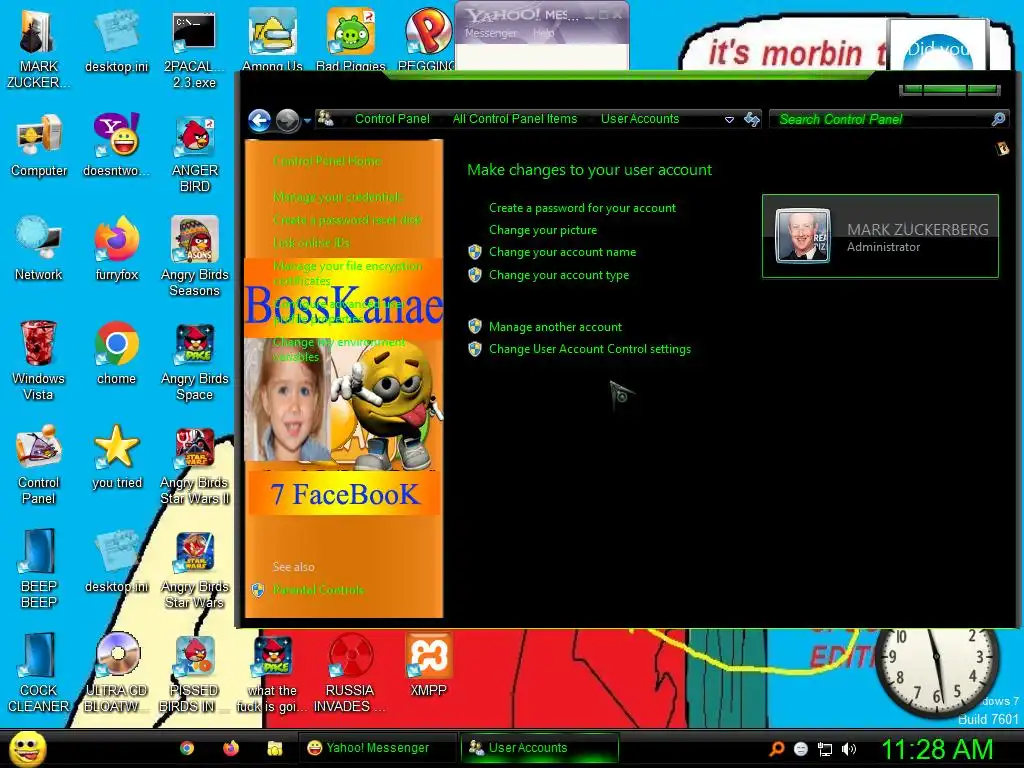Click the search magnifier in Control Panel
Screen dimensions: 1024x768
(998, 119)
